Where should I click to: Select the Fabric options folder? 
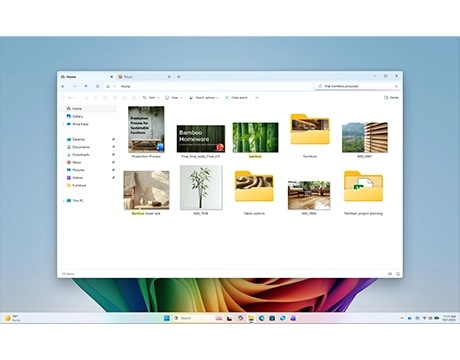[254, 186]
